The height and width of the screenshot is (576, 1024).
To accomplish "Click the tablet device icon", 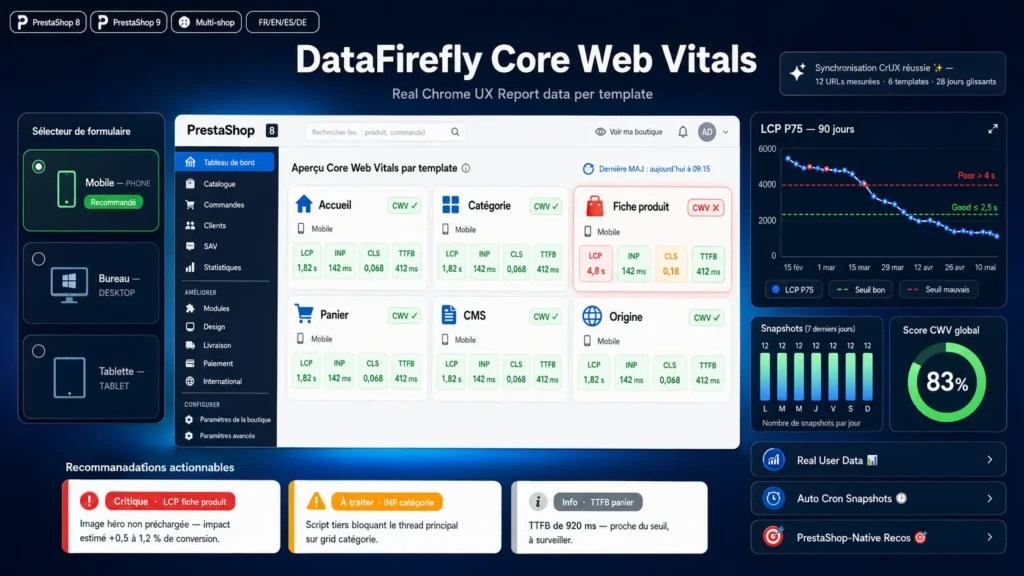I will [69, 377].
